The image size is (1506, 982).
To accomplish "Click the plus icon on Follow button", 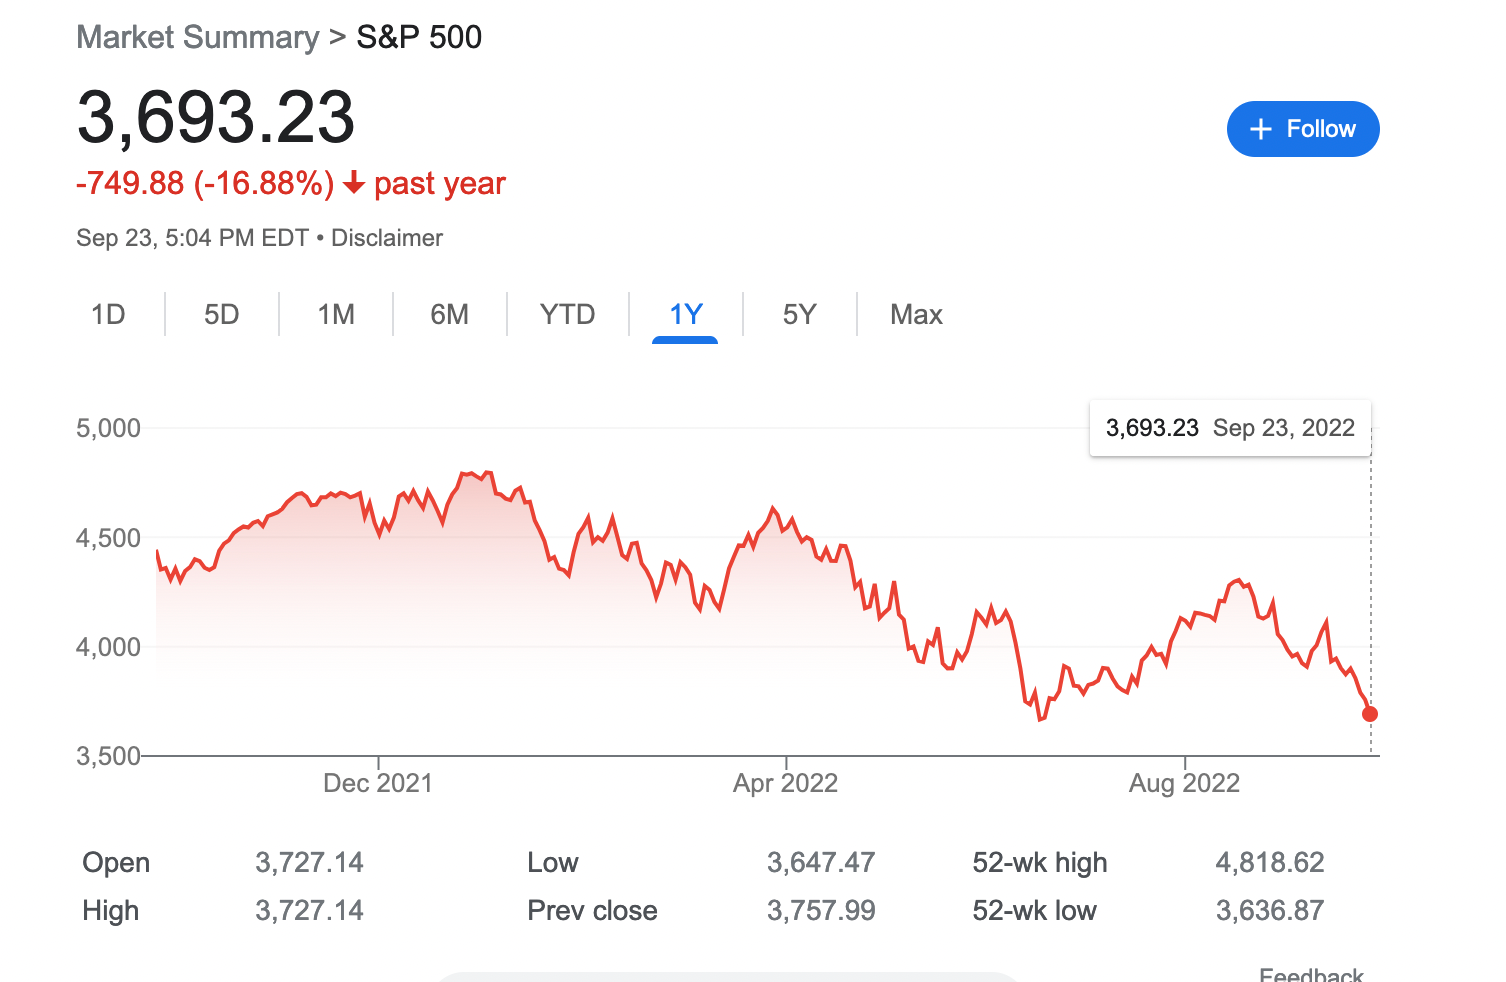I will pyautogui.click(x=1259, y=129).
